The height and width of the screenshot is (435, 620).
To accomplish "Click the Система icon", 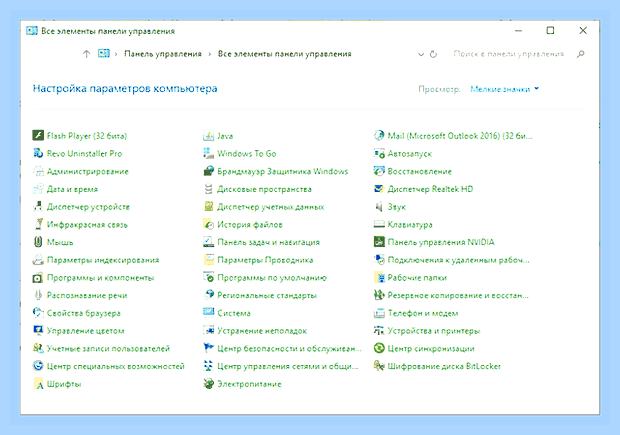I will coord(208,313).
